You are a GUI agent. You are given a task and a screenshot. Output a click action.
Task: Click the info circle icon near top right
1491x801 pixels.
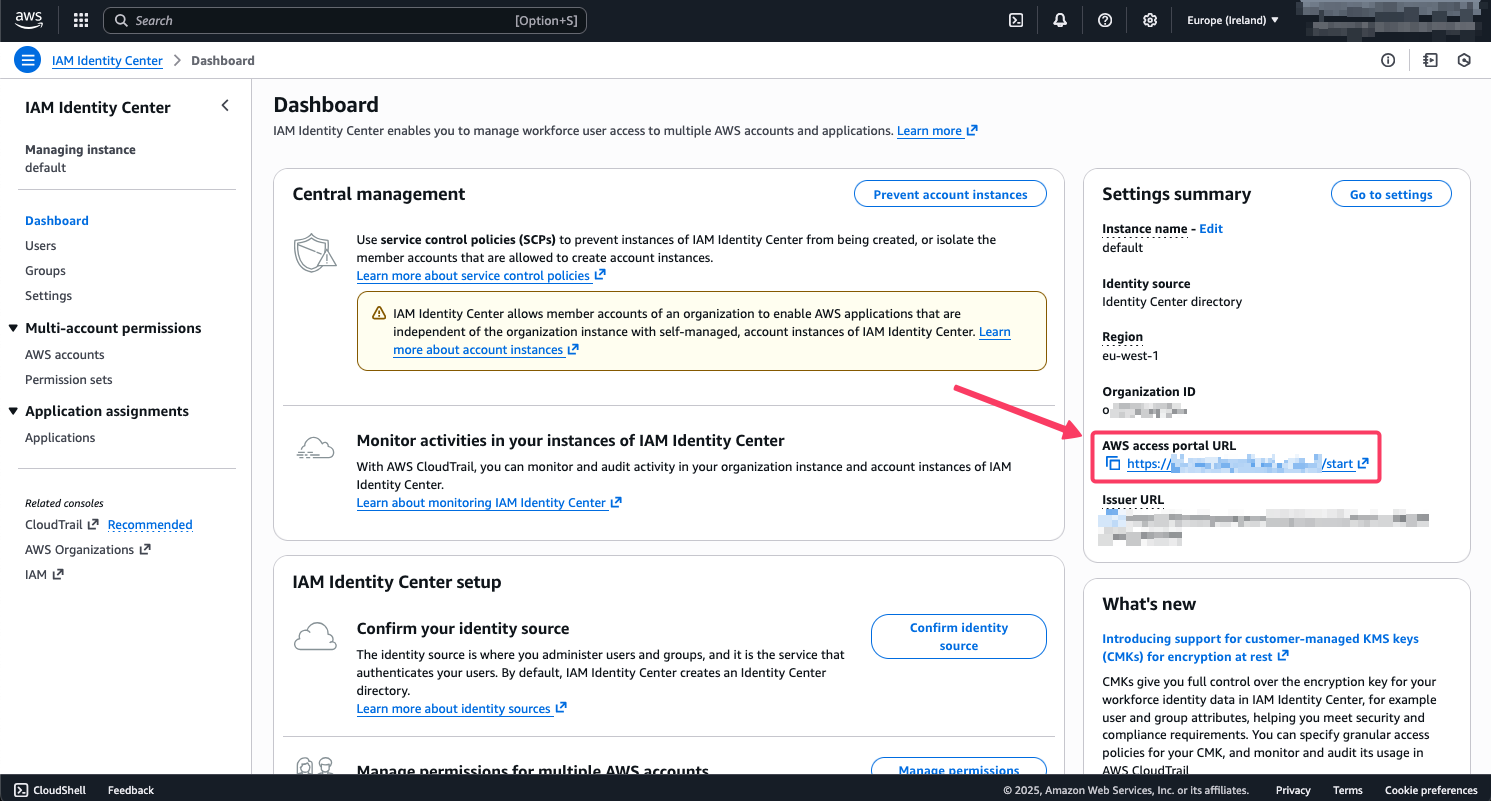tap(1388, 60)
